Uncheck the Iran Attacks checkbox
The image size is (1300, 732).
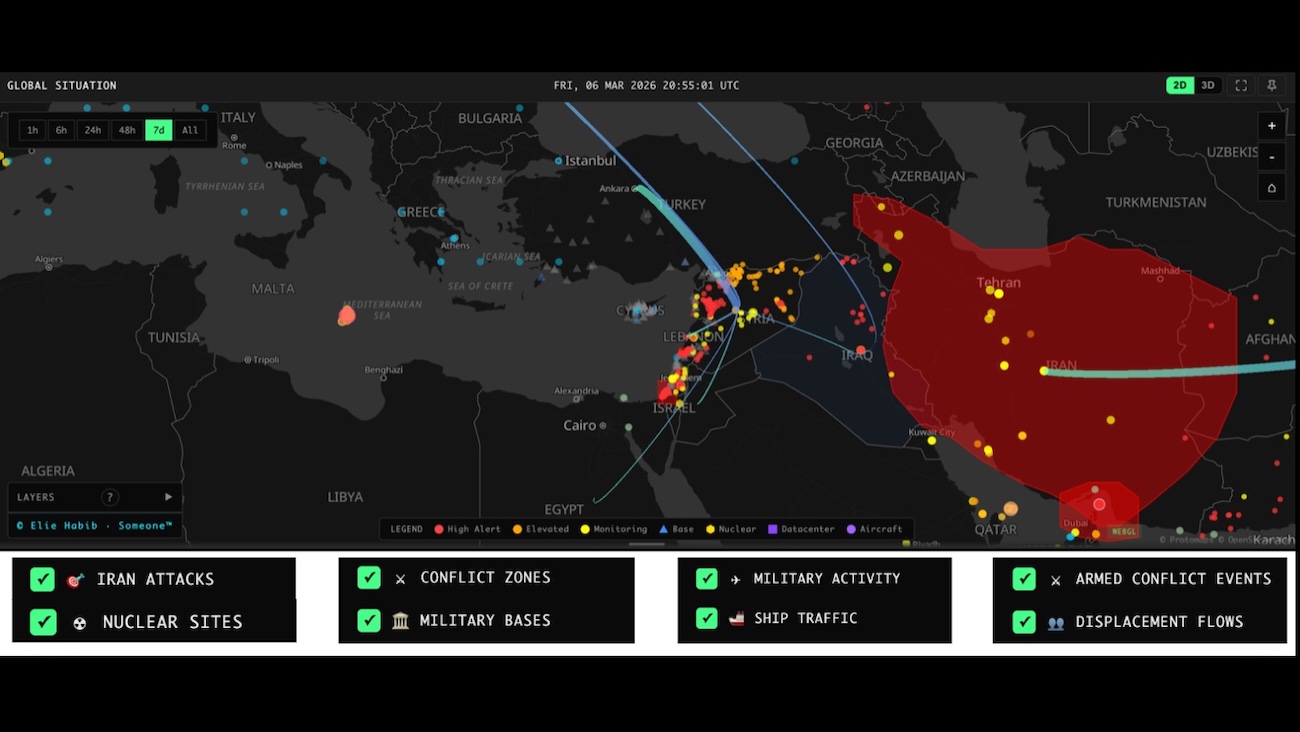pos(42,579)
